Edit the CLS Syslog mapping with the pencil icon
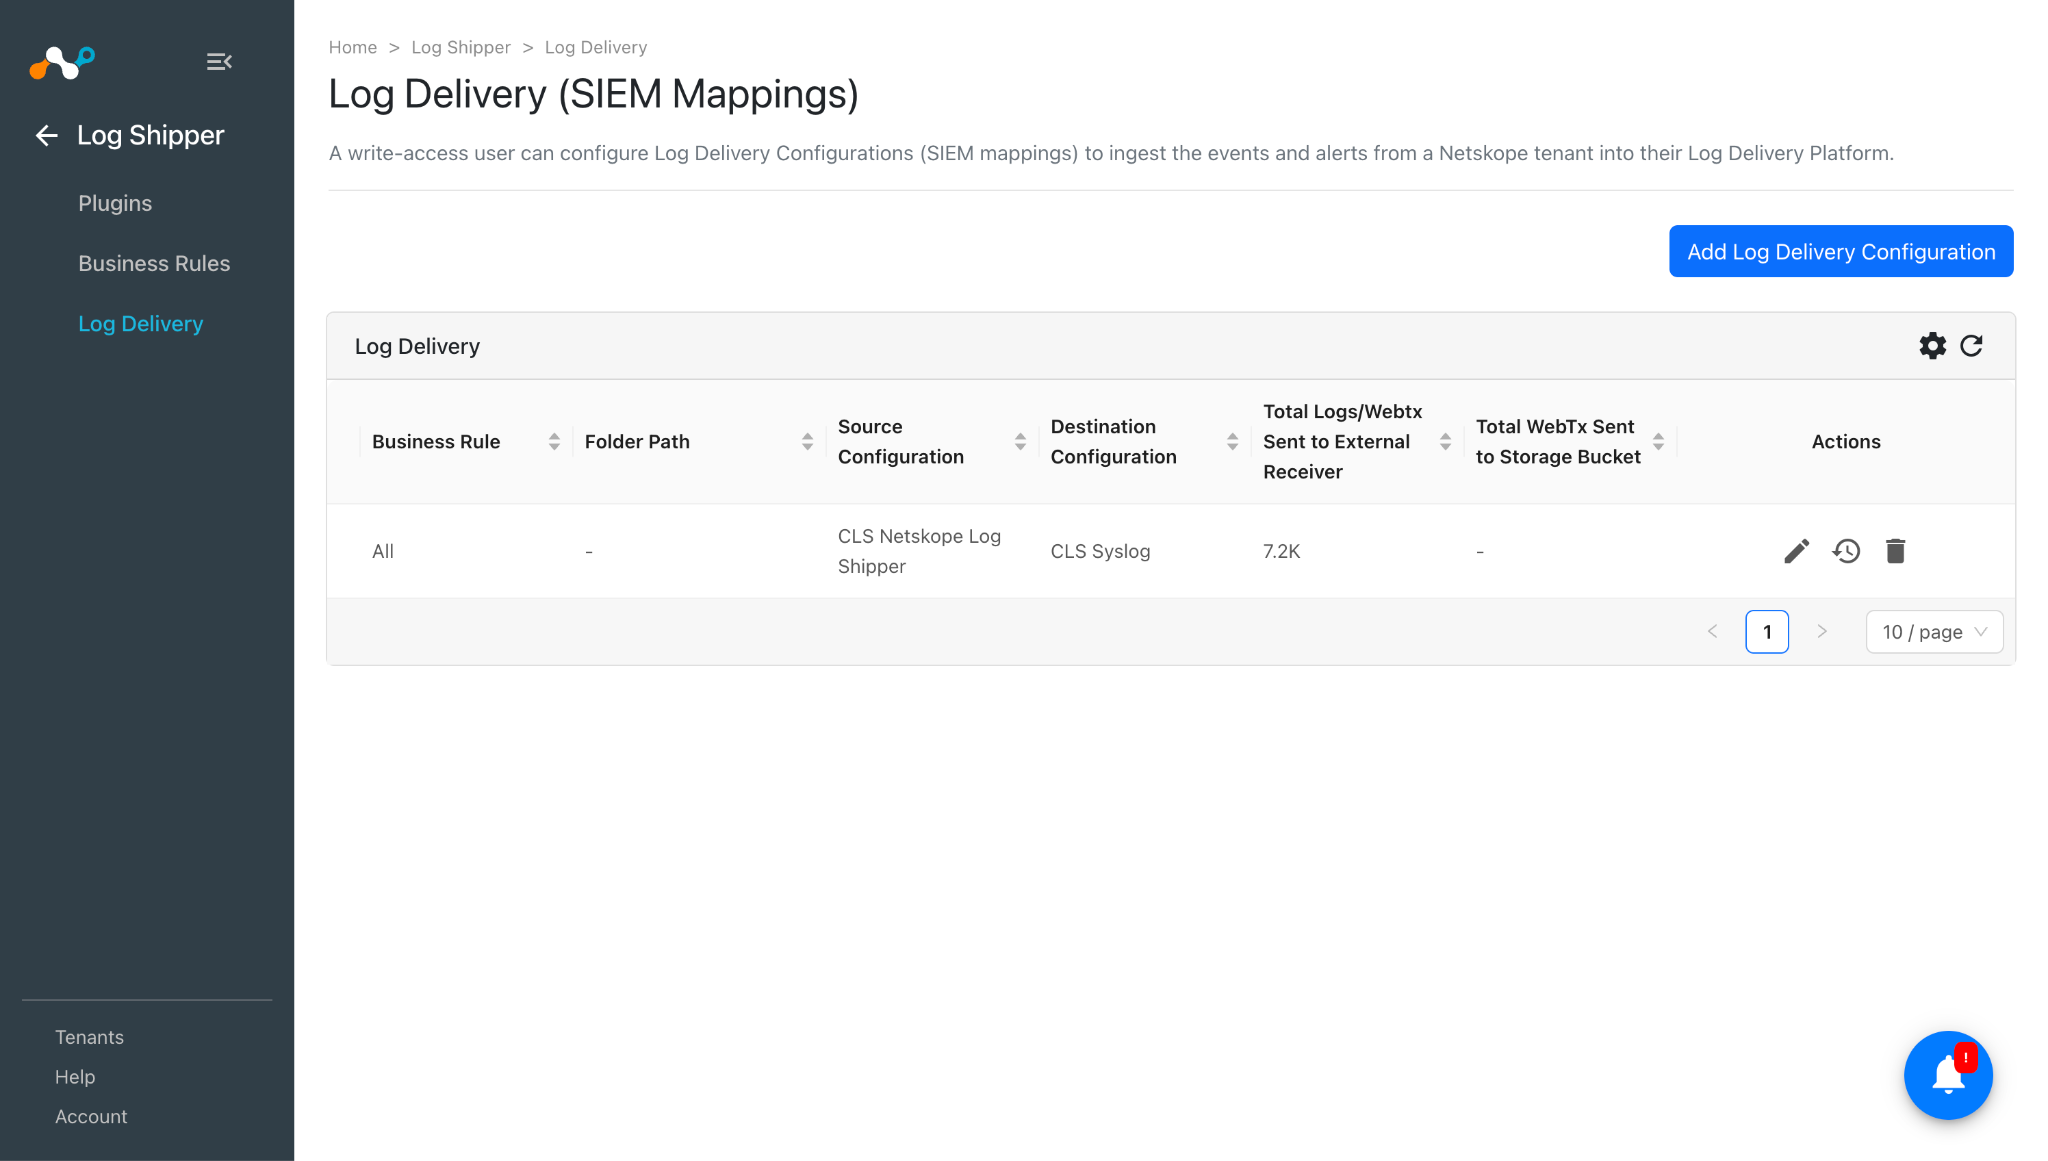The height and width of the screenshot is (1161, 2048). tap(1796, 551)
